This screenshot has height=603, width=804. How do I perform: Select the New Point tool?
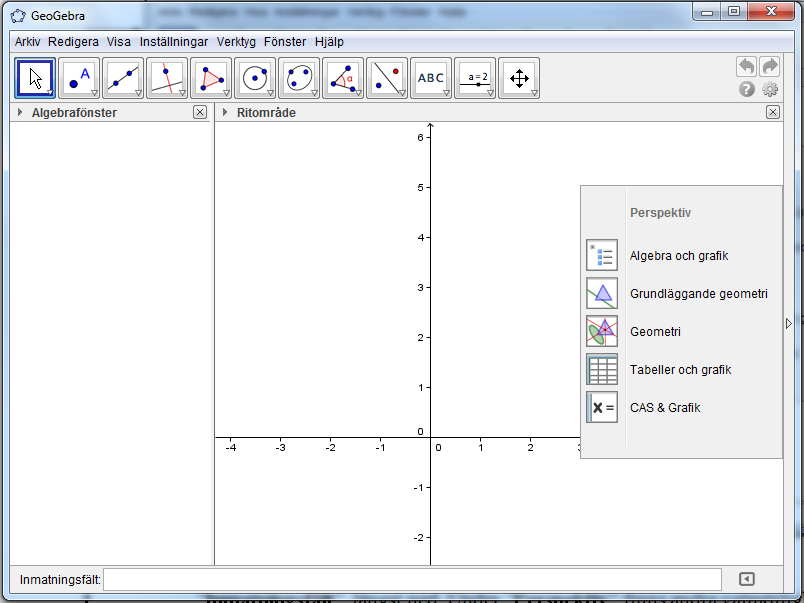[79, 78]
